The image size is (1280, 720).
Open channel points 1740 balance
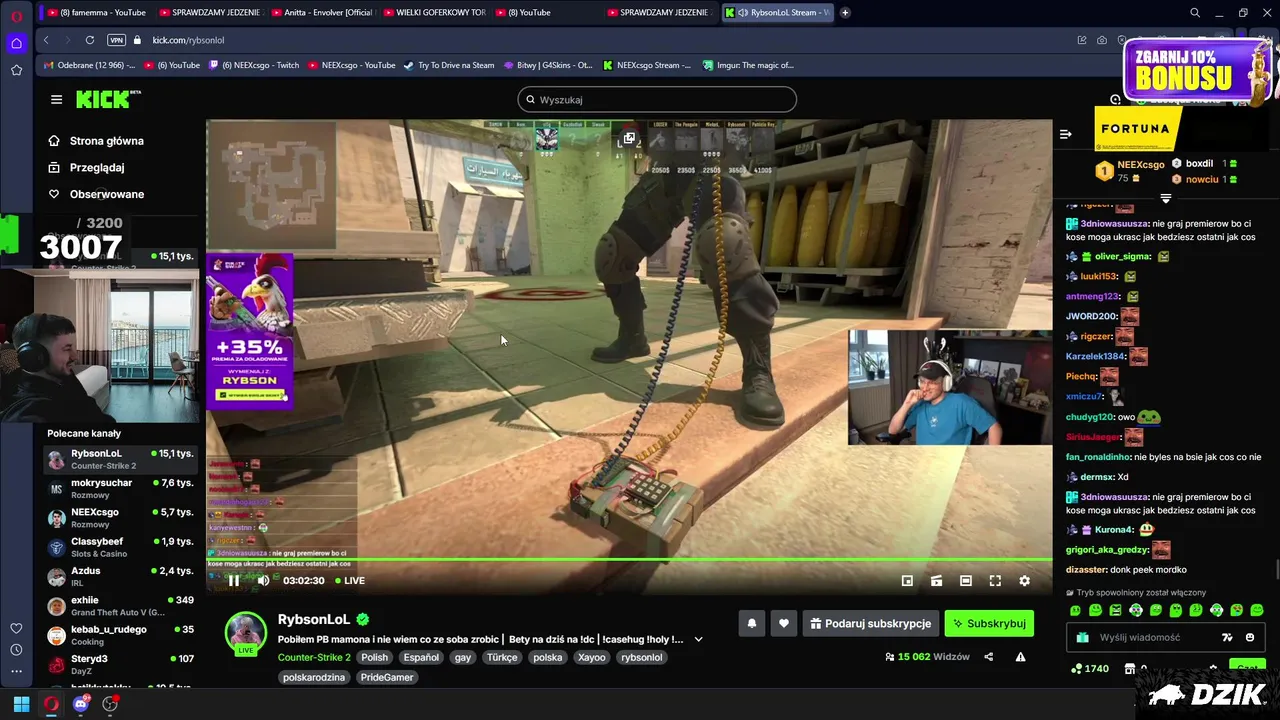1090,668
